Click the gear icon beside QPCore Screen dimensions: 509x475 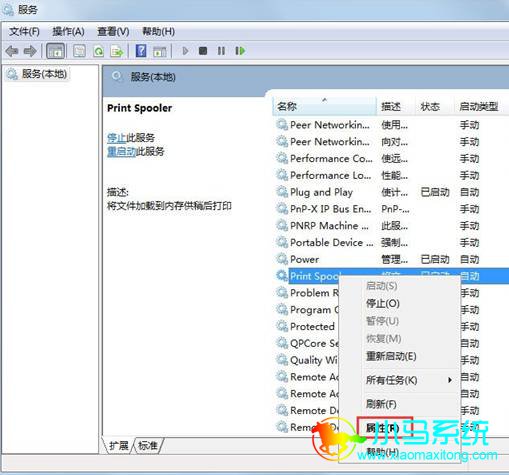[x=282, y=343]
